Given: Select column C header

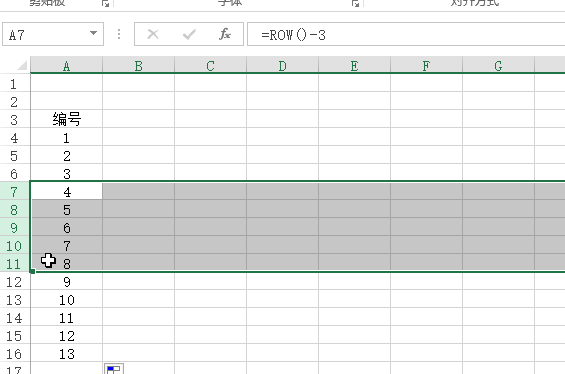Looking at the screenshot, I should pyautogui.click(x=210, y=65).
